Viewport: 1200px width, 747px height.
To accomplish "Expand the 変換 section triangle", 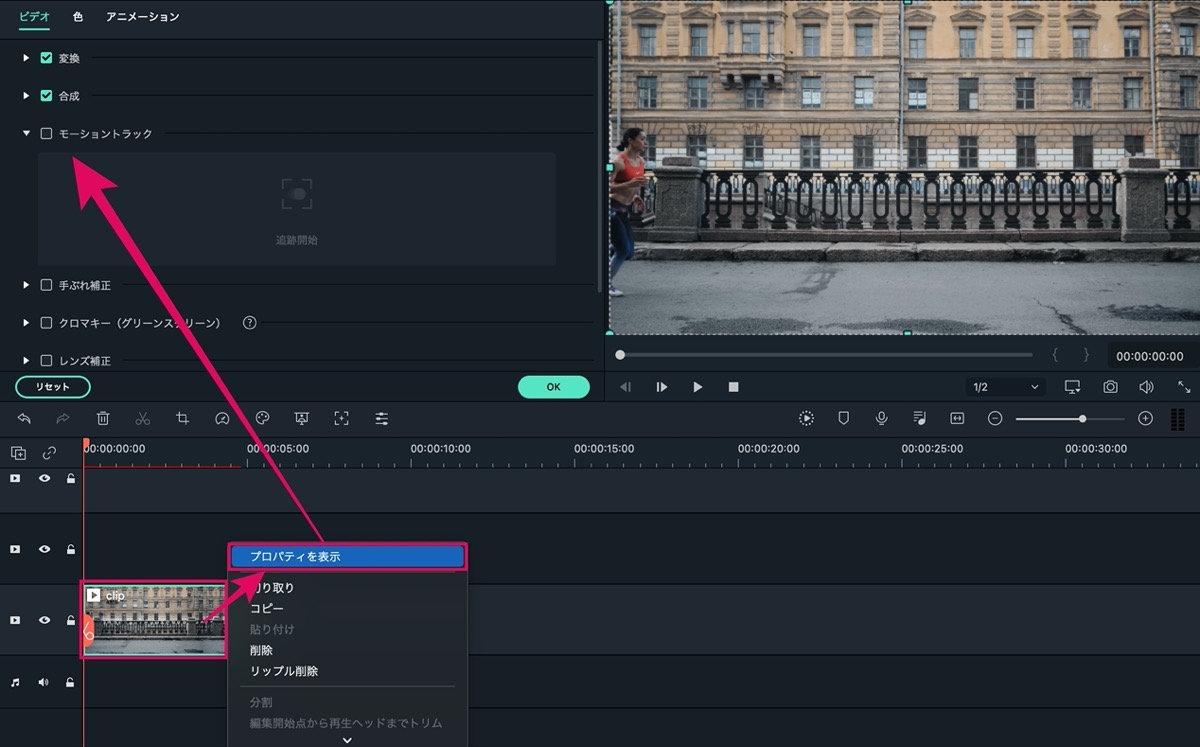I will (x=26, y=58).
